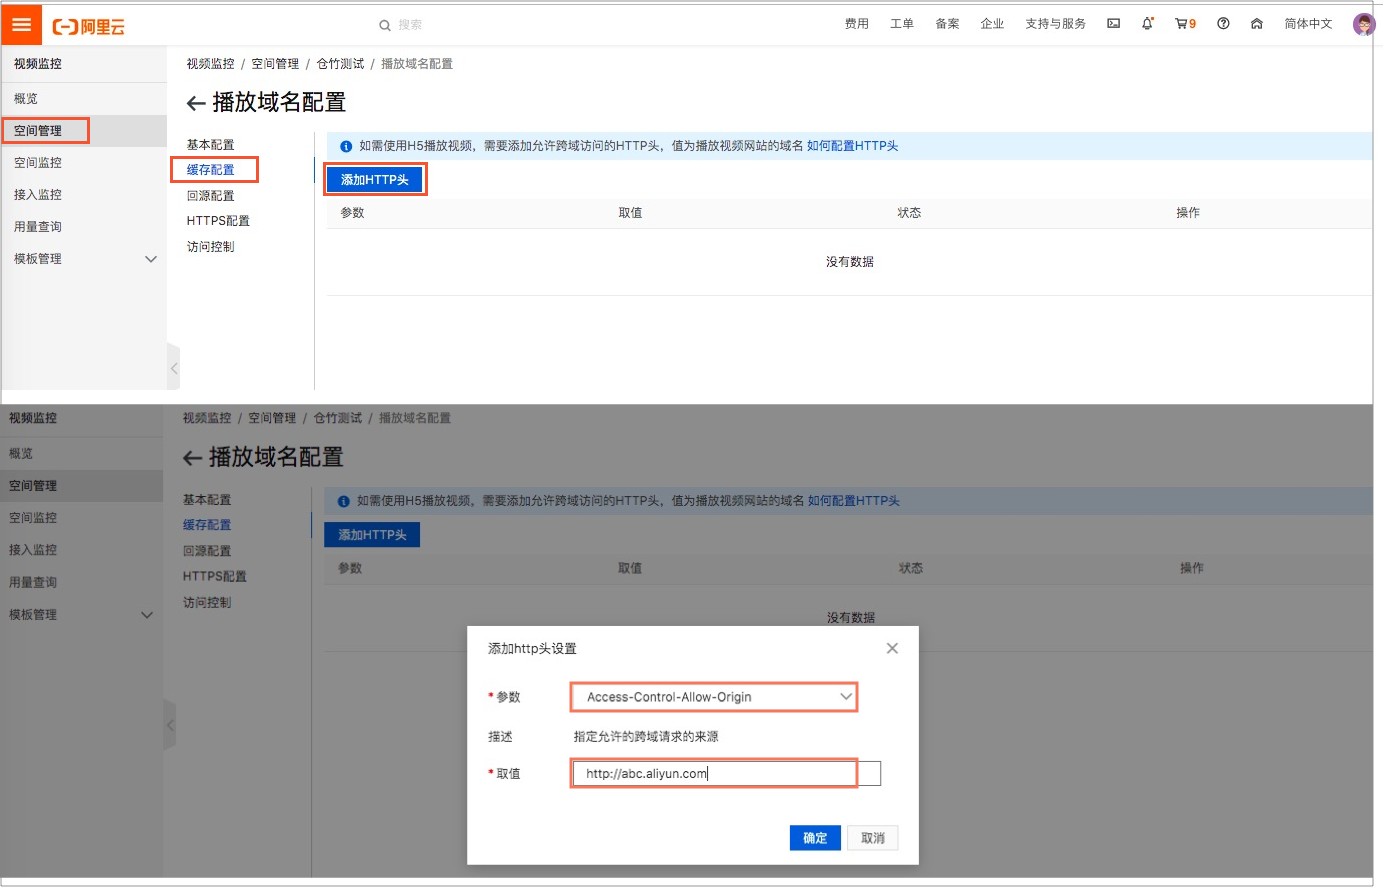This screenshot has width=1383, height=887.
Task: Click the help question-mark icon
Action: tap(1222, 23)
